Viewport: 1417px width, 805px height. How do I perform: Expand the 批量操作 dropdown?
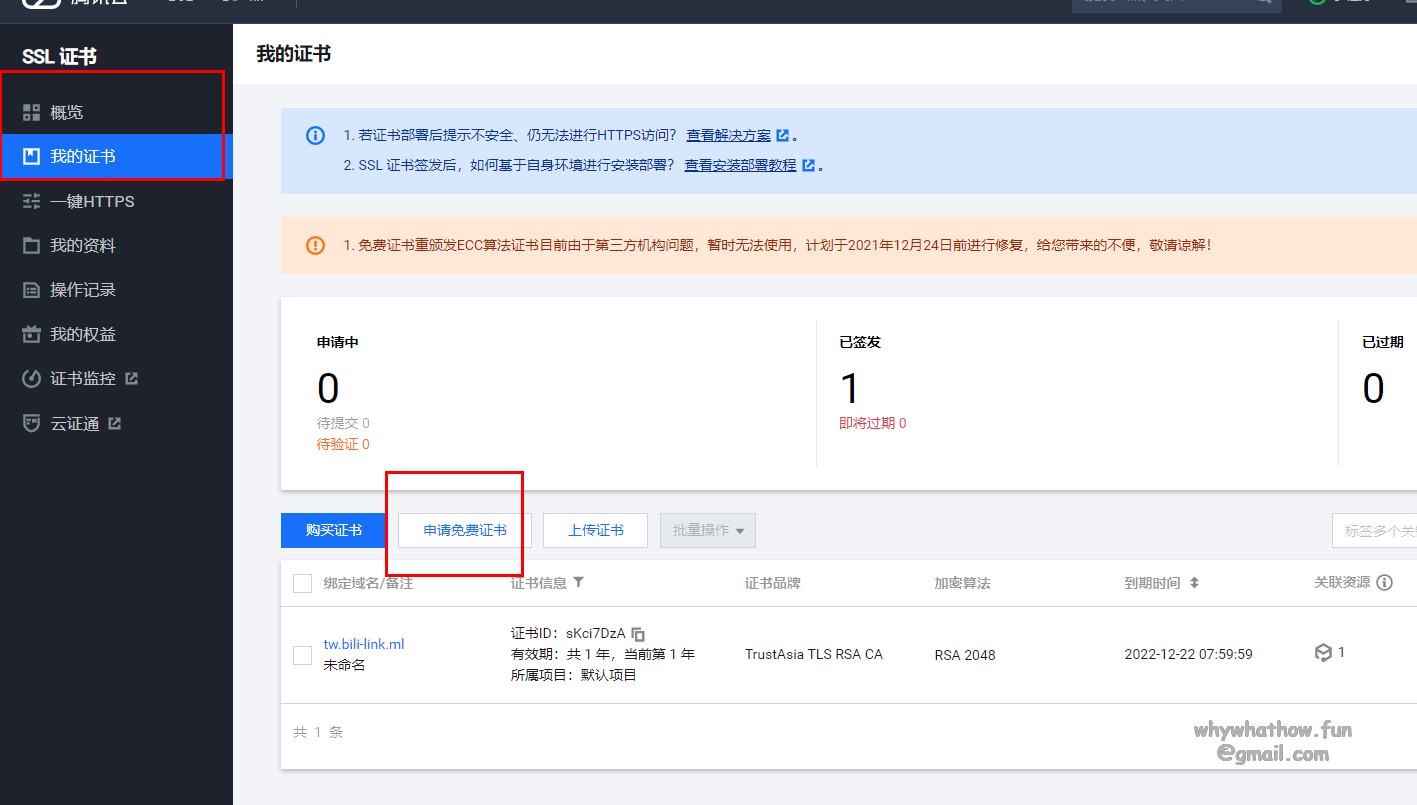tap(708, 530)
